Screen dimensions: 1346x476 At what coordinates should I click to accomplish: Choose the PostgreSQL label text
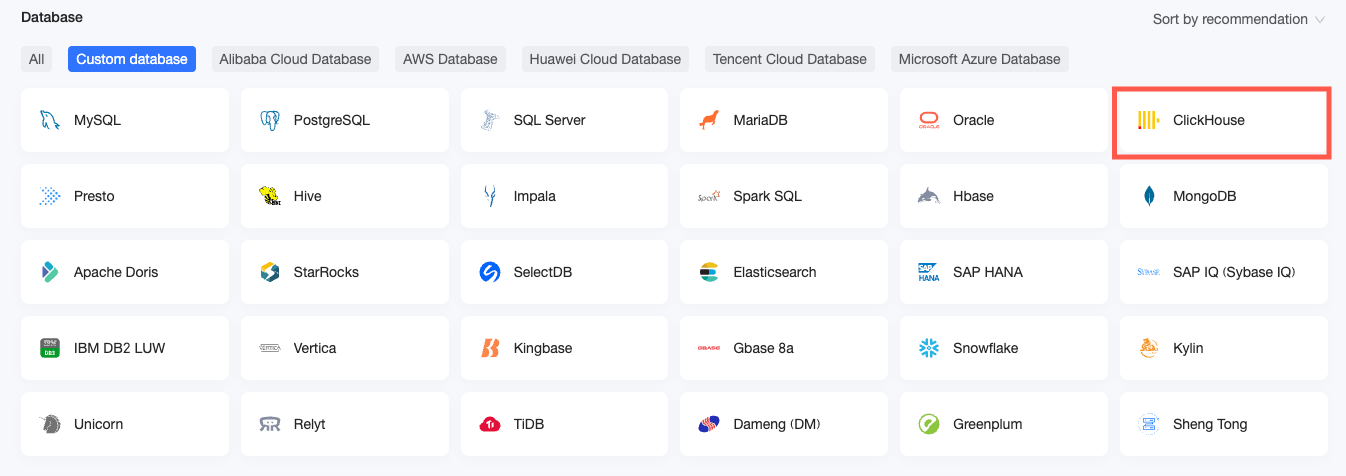tap(332, 120)
